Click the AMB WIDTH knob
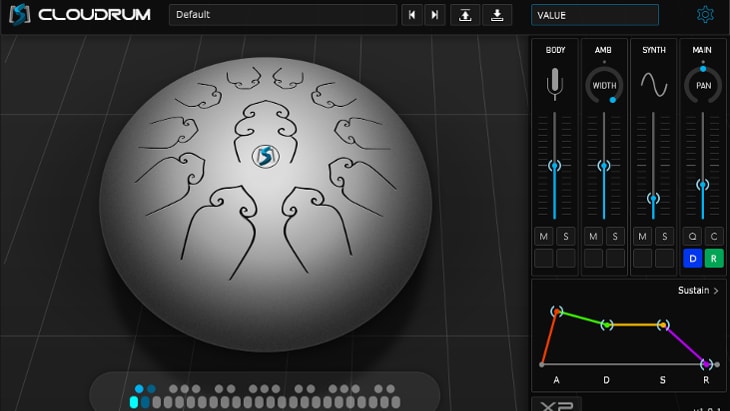Image resolution: width=730 pixels, height=411 pixels. (x=604, y=85)
